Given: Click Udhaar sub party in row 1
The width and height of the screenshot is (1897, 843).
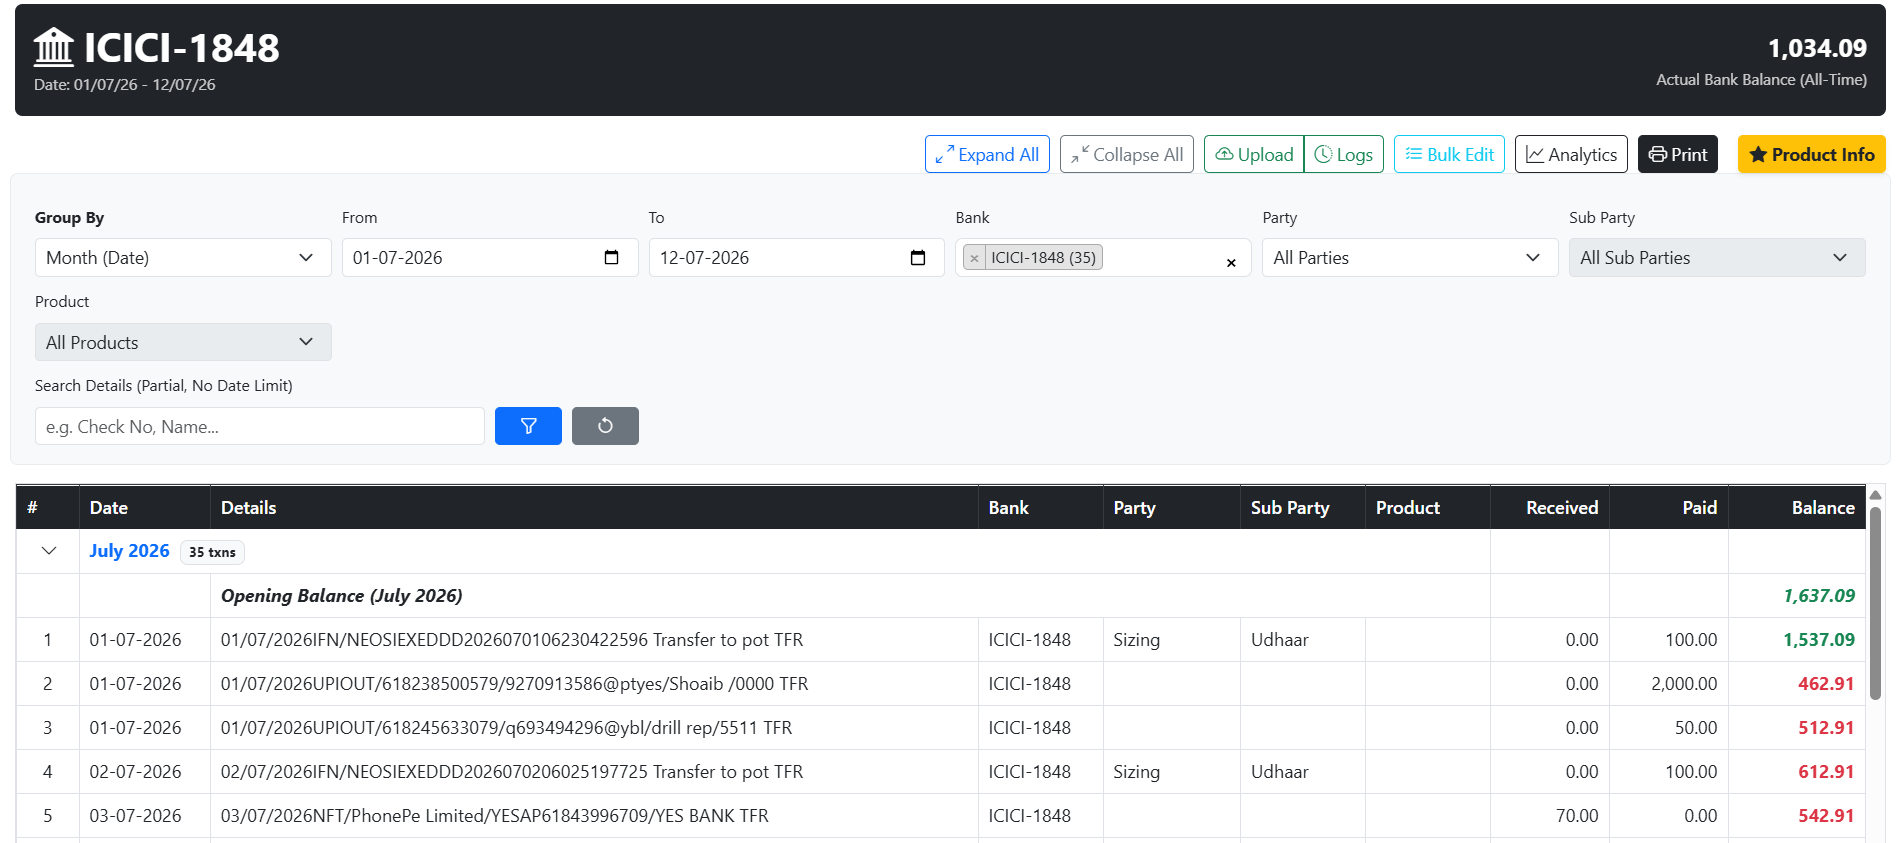Looking at the screenshot, I should [1279, 640].
